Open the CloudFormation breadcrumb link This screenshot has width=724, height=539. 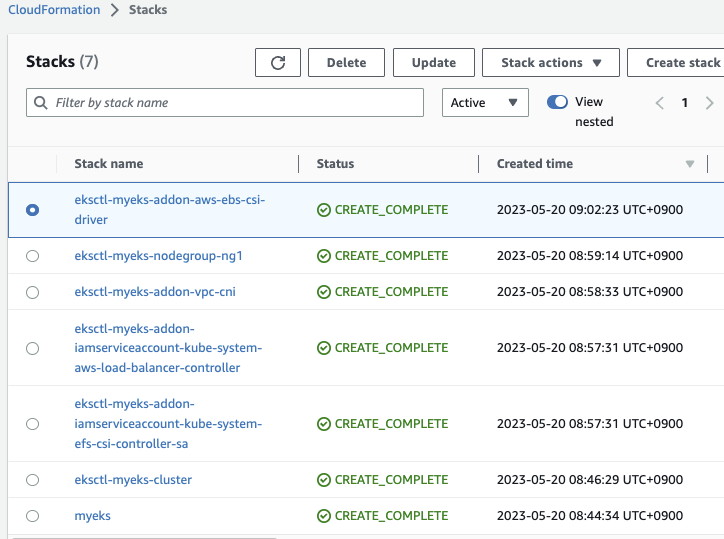click(x=54, y=10)
